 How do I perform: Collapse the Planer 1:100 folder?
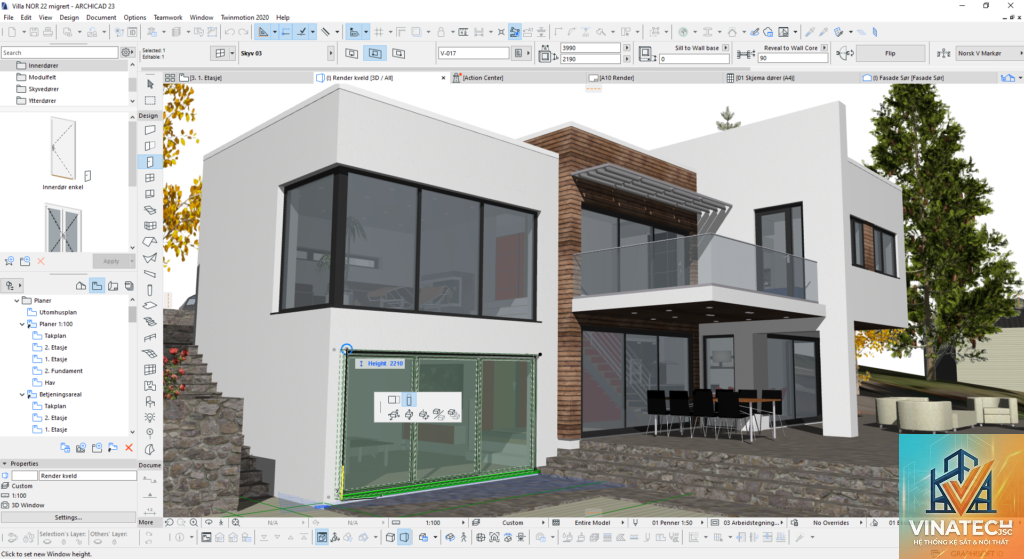(x=22, y=324)
